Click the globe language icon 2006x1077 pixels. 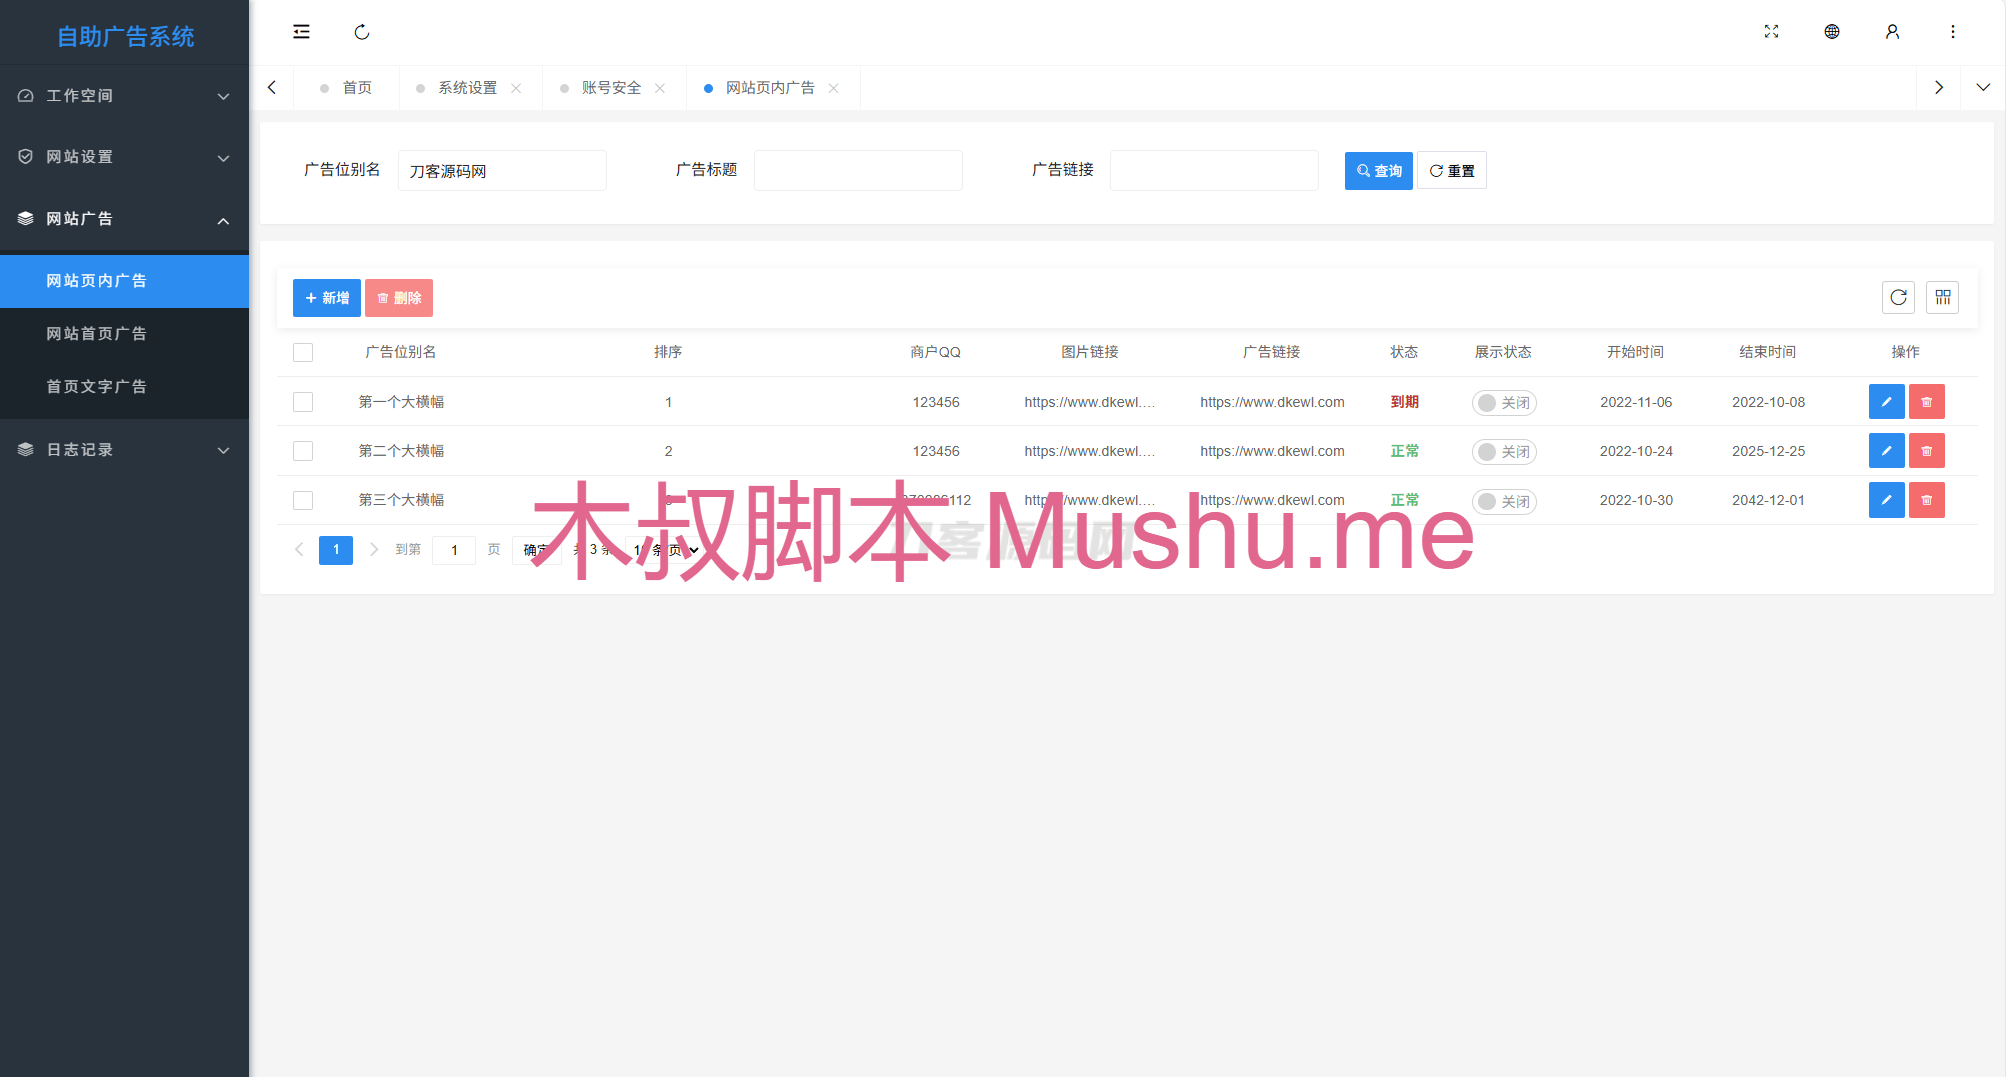[x=1832, y=31]
